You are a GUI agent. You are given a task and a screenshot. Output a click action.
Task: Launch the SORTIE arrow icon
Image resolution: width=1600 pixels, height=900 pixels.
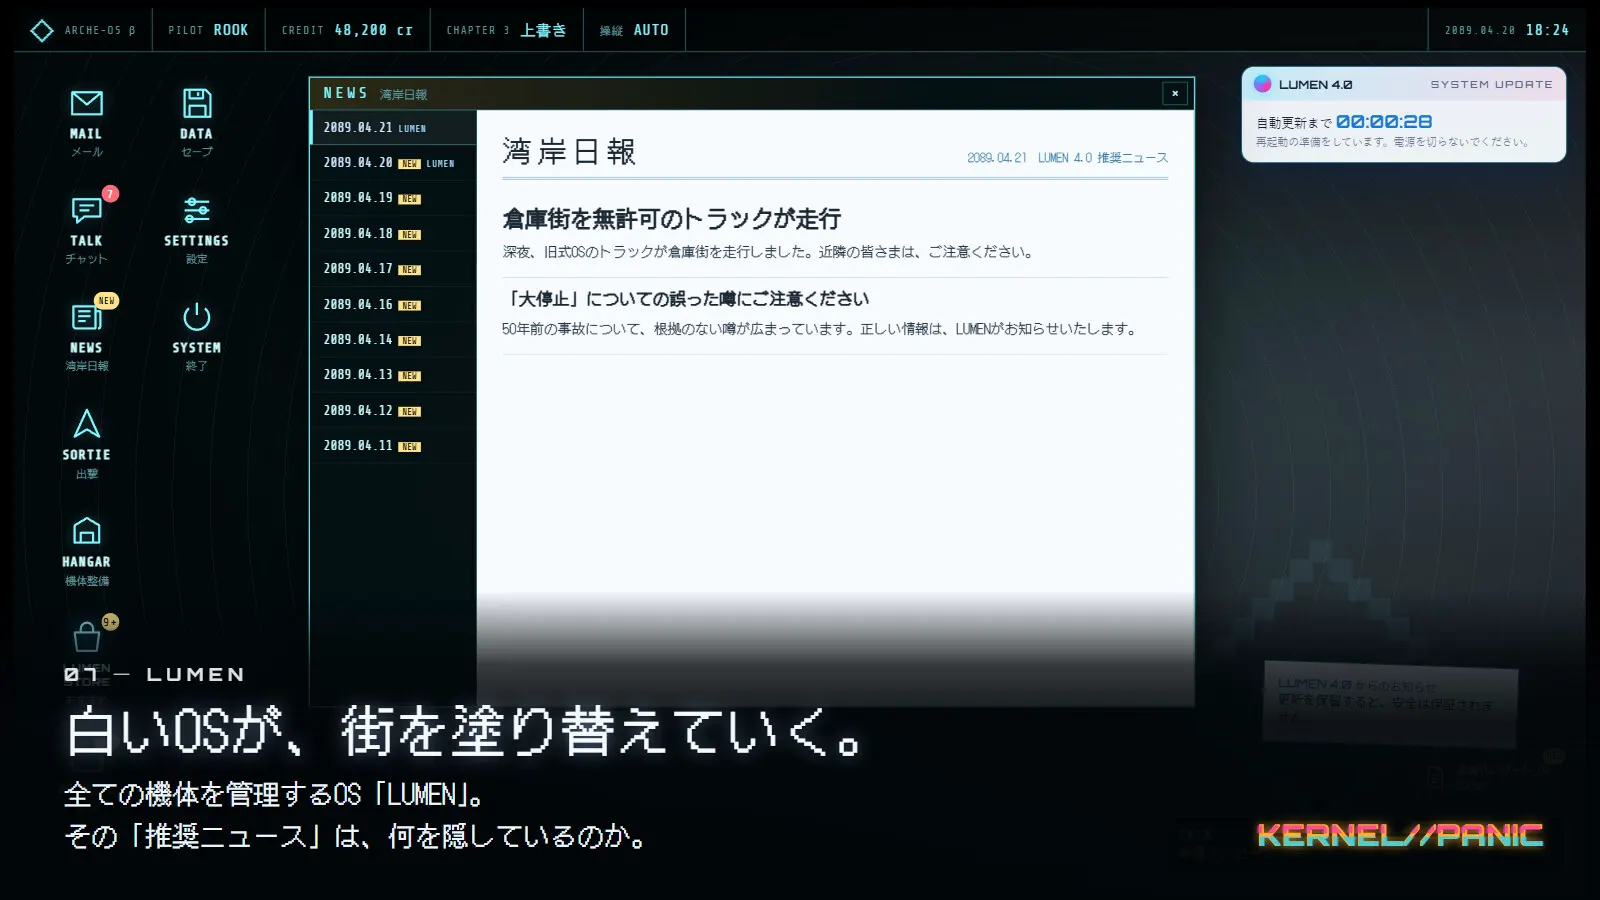pyautogui.click(x=86, y=424)
